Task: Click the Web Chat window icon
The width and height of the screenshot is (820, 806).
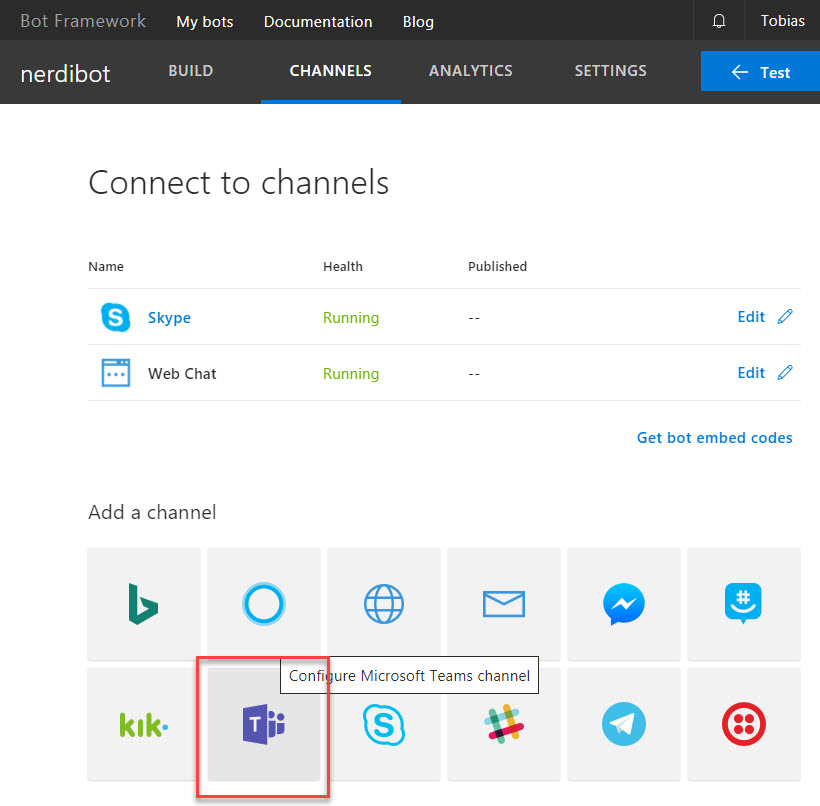Action: click(116, 373)
